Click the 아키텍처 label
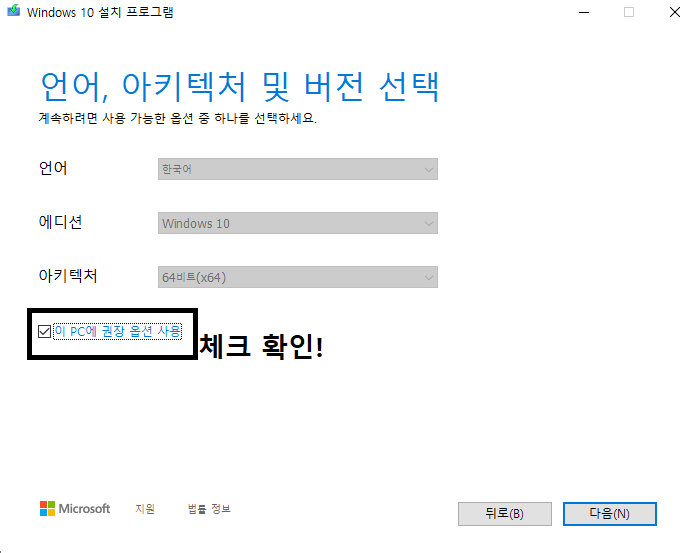Screen dimensions: 693x553 pos(68,276)
